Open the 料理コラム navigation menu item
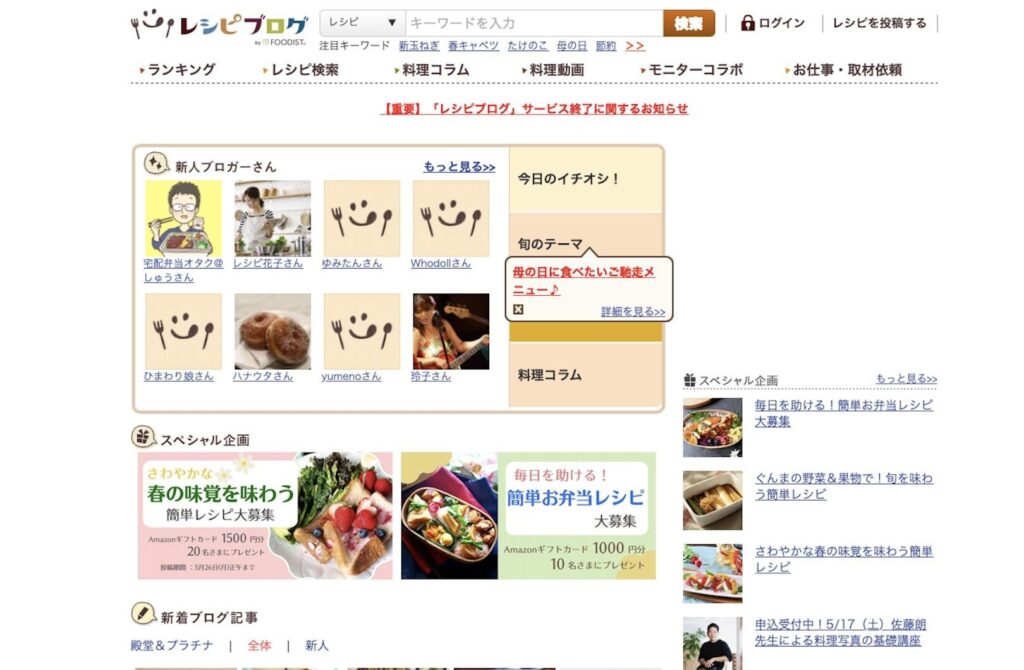 (432, 70)
